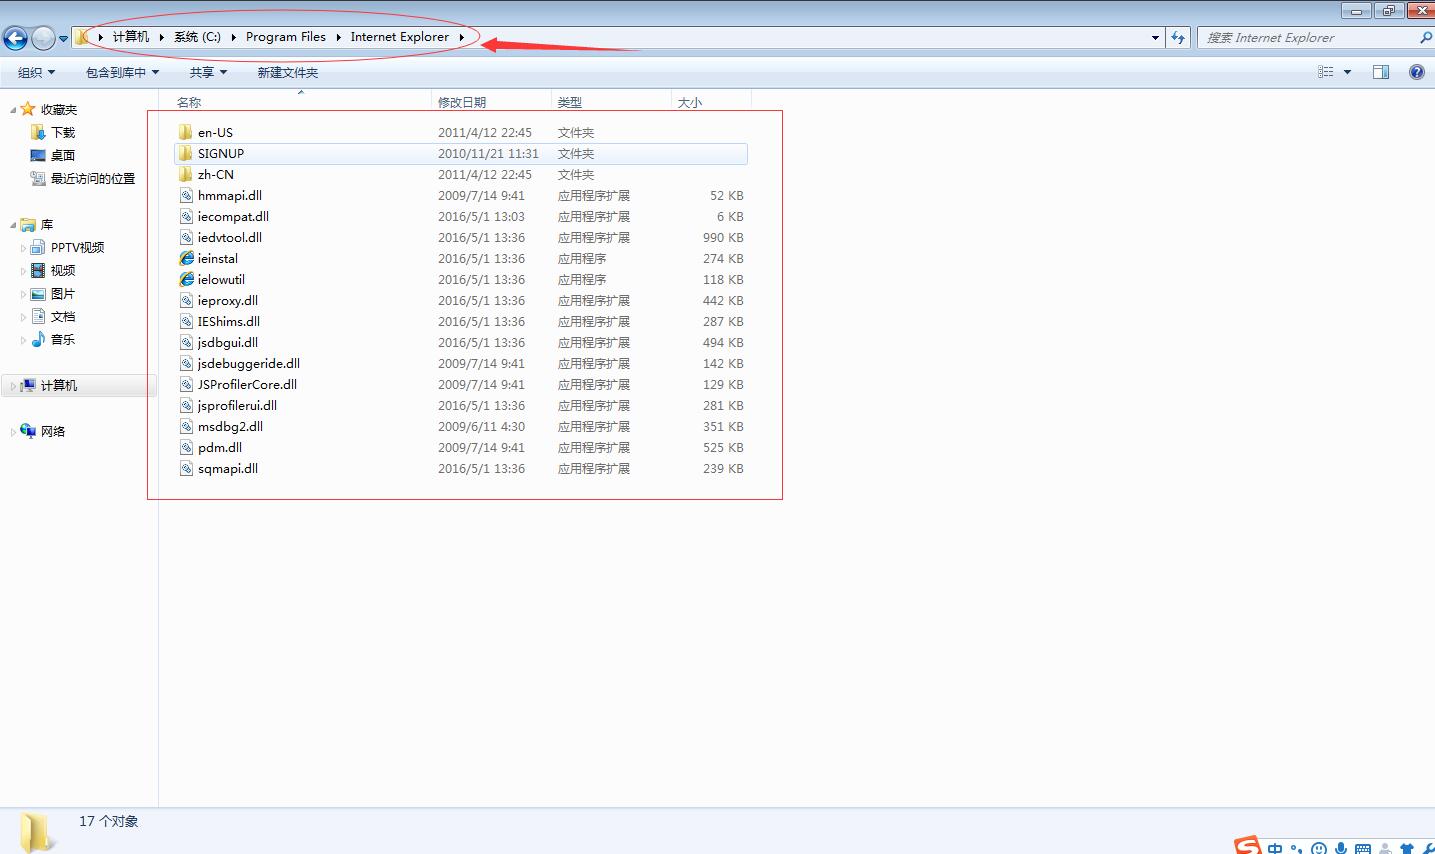Screen dimensions: 1435x854
Task: Click the Back navigation arrow button
Action: pyautogui.click(x=15, y=38)
